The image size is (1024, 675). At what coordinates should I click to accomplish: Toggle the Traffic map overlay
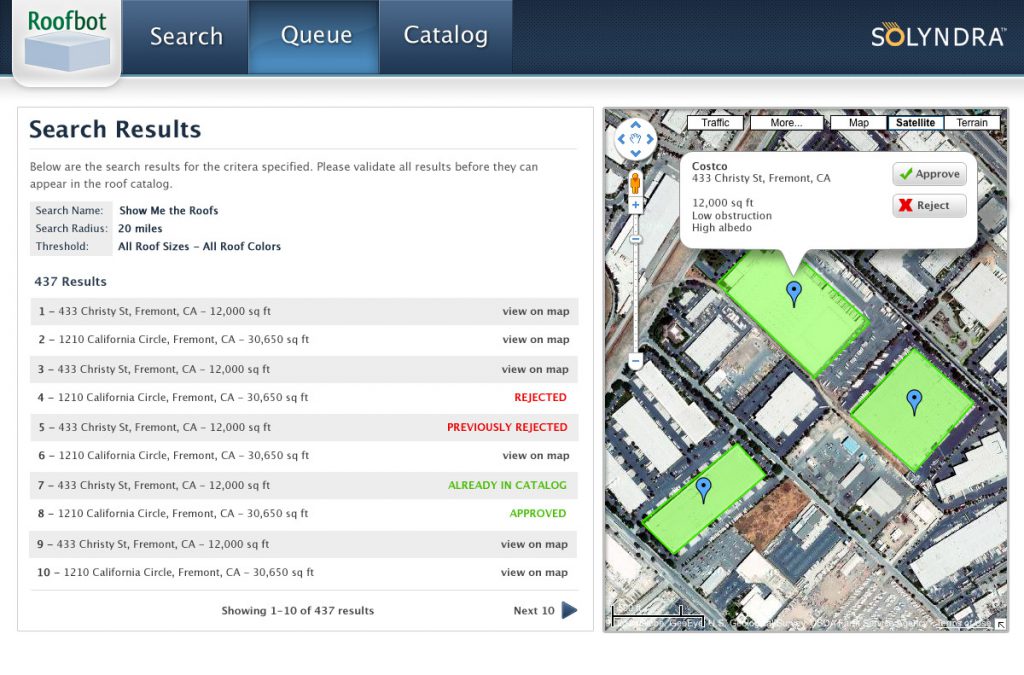715,123
